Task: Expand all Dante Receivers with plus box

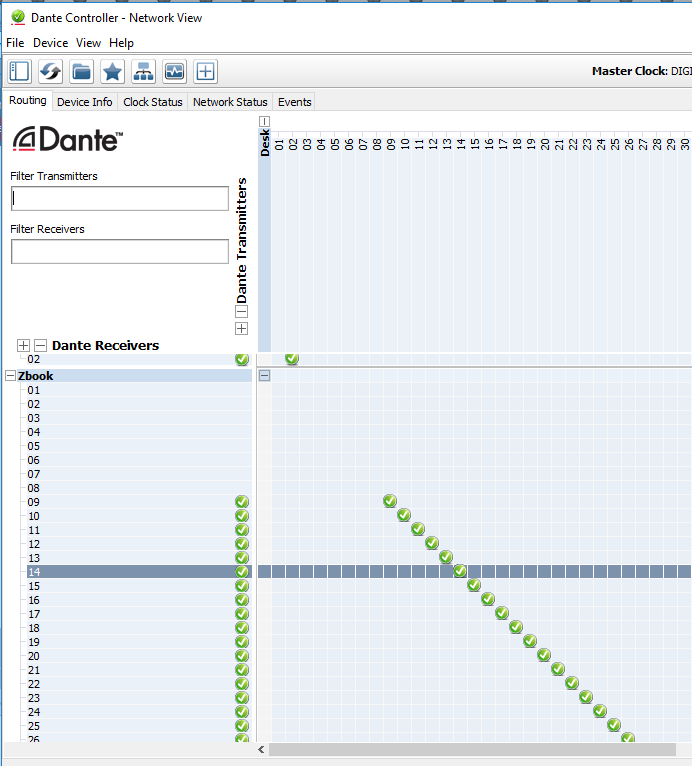Action: coord(23,345)
